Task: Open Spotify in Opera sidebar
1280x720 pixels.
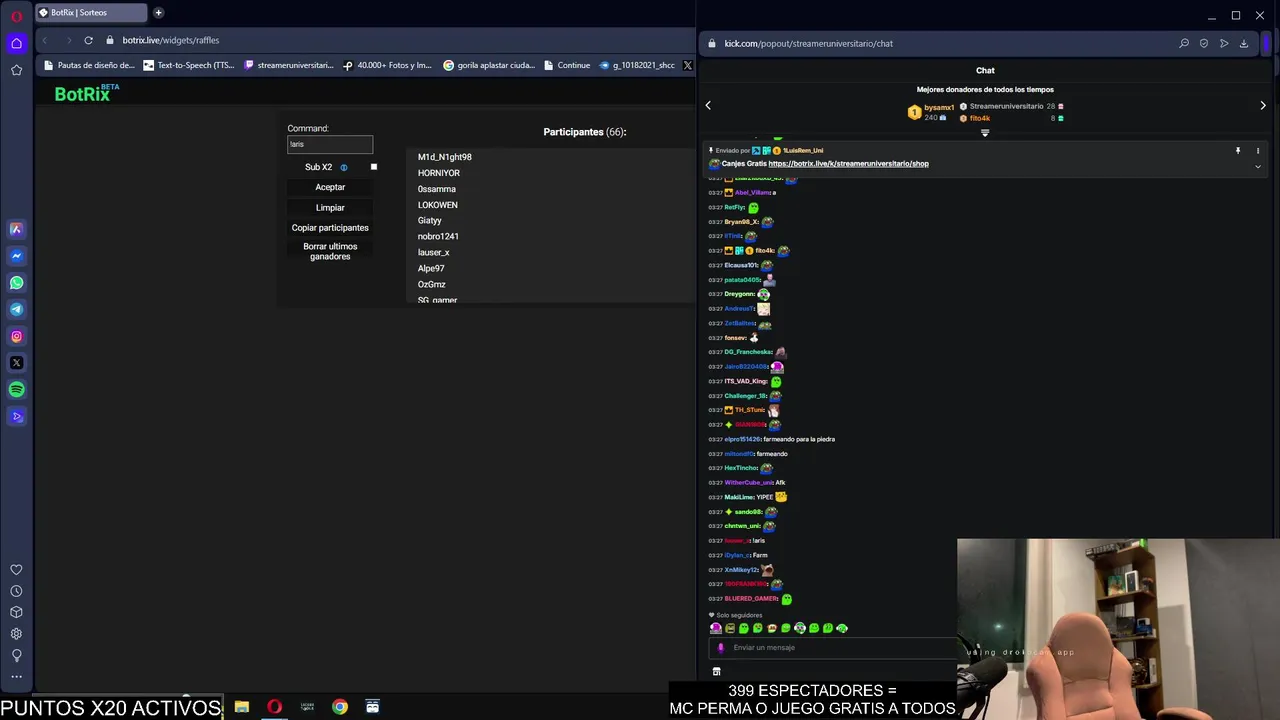Action: (x=16, y=390)
